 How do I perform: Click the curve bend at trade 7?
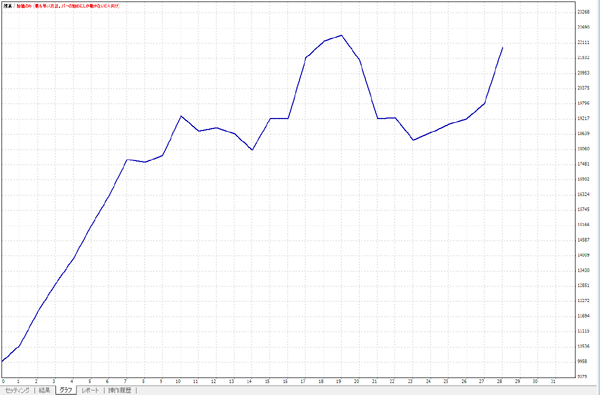click(x=127, y=160)
